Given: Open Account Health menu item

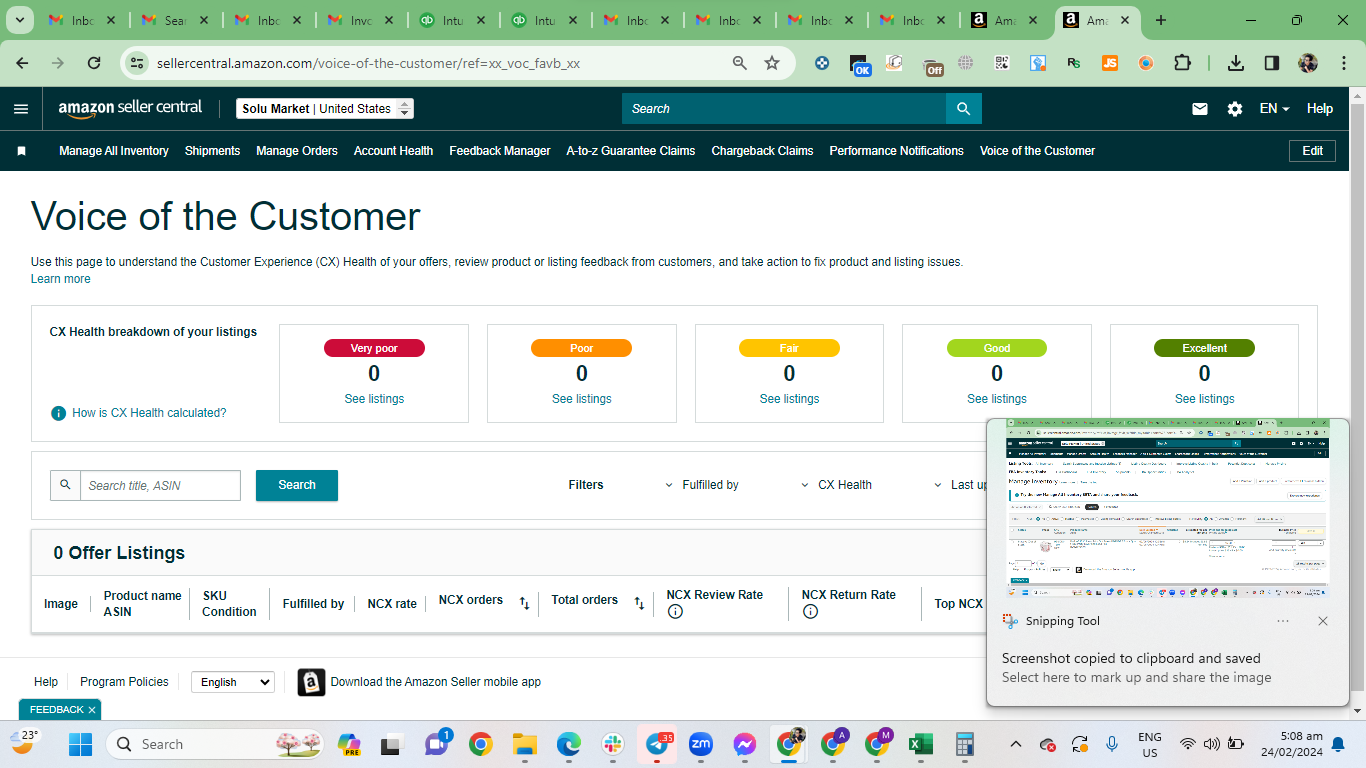Looking at the screenshot, I should pyautogui.click(x=393, y=151).
